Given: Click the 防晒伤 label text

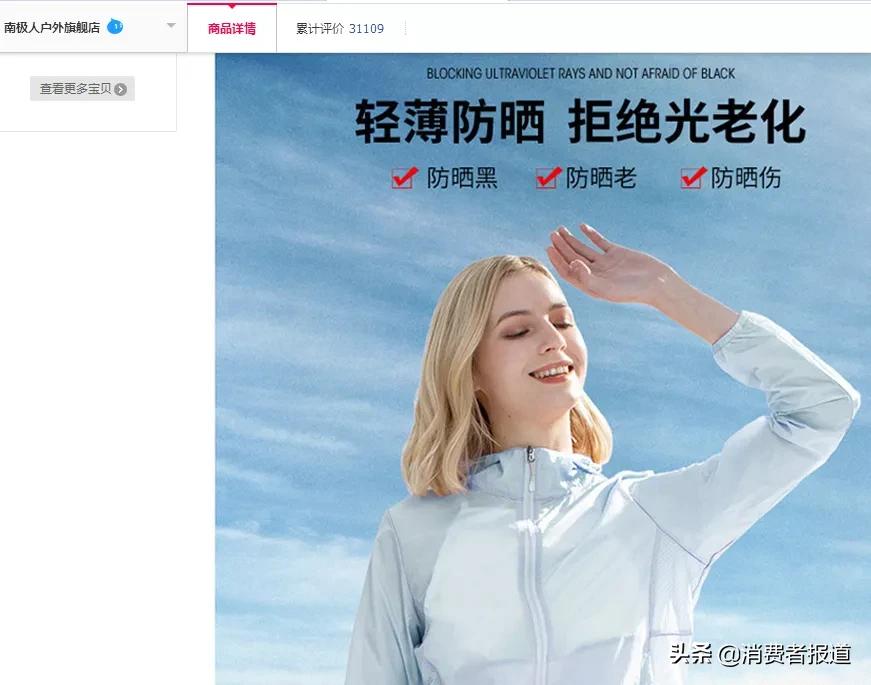Looking at the screenshot, I should click(746, 178).
